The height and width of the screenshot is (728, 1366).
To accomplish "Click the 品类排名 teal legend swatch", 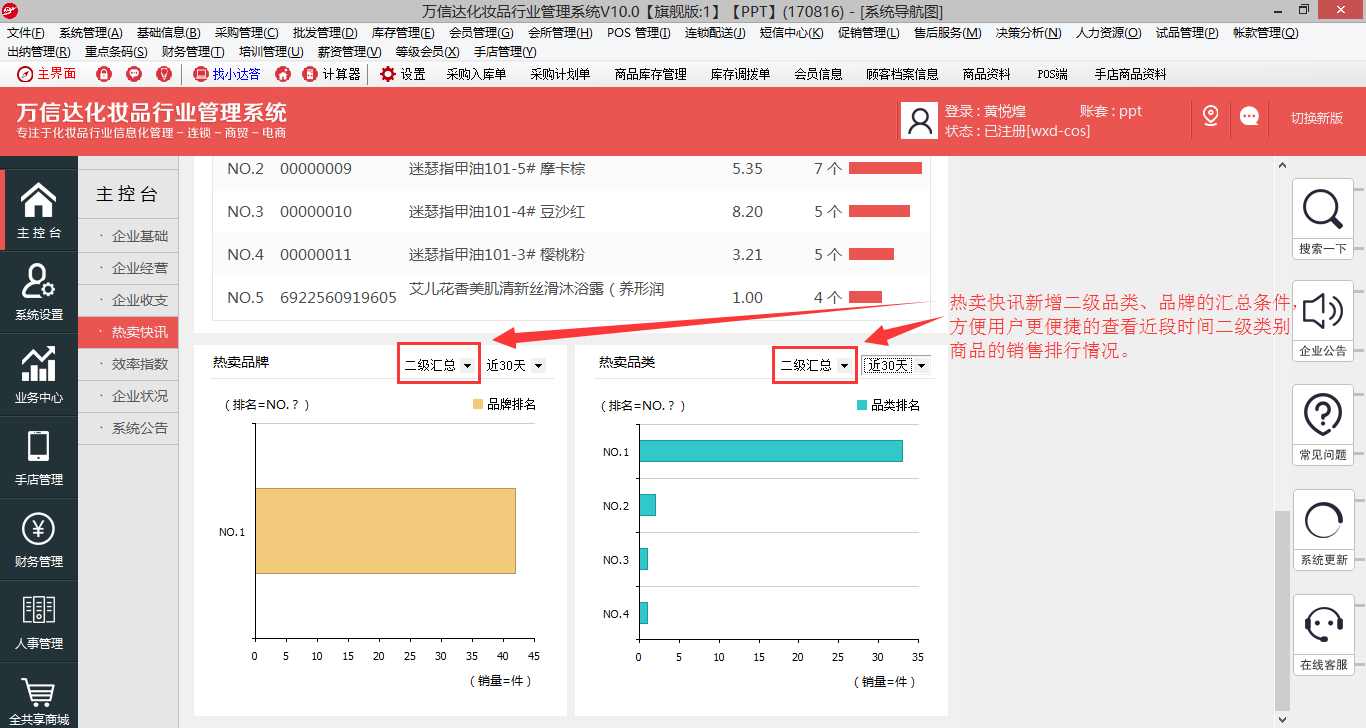I will pos(862,405).
